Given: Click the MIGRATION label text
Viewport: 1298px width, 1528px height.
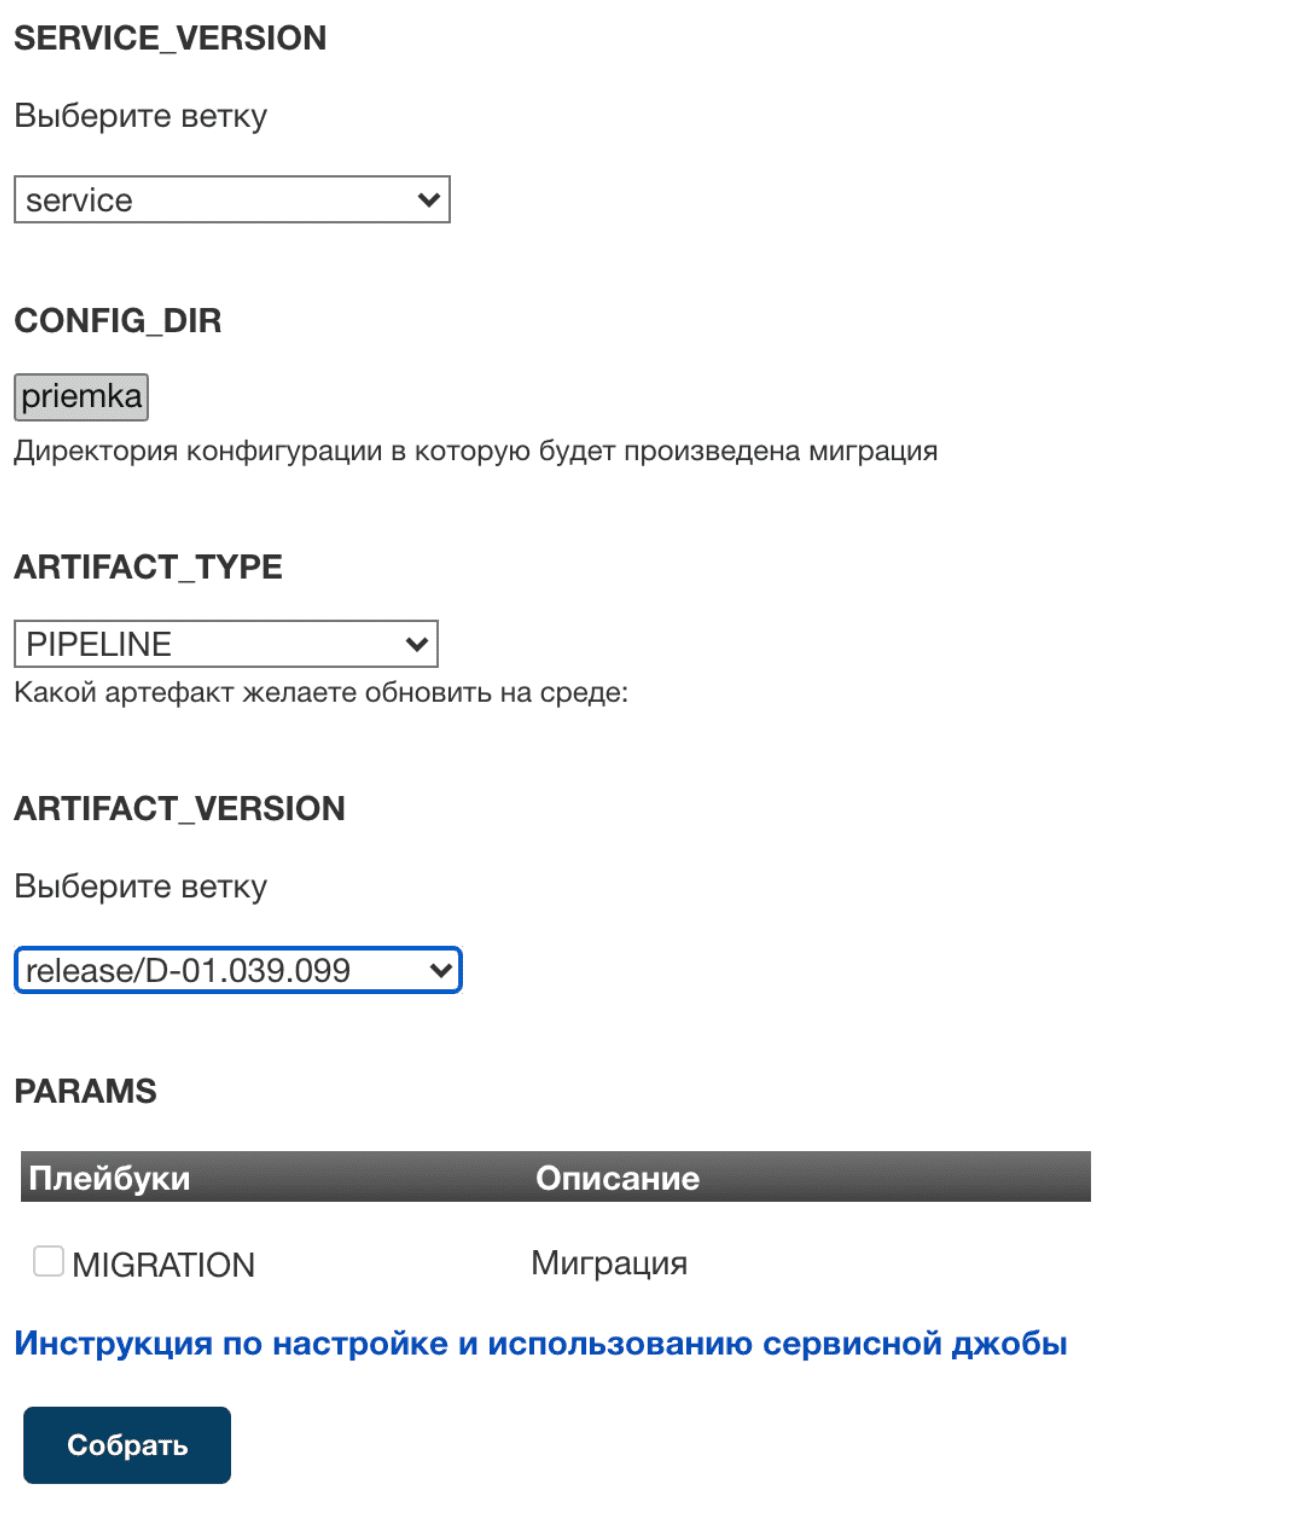Looking at the screenshot, I should pyautogui.click(x=163, y=1265).
